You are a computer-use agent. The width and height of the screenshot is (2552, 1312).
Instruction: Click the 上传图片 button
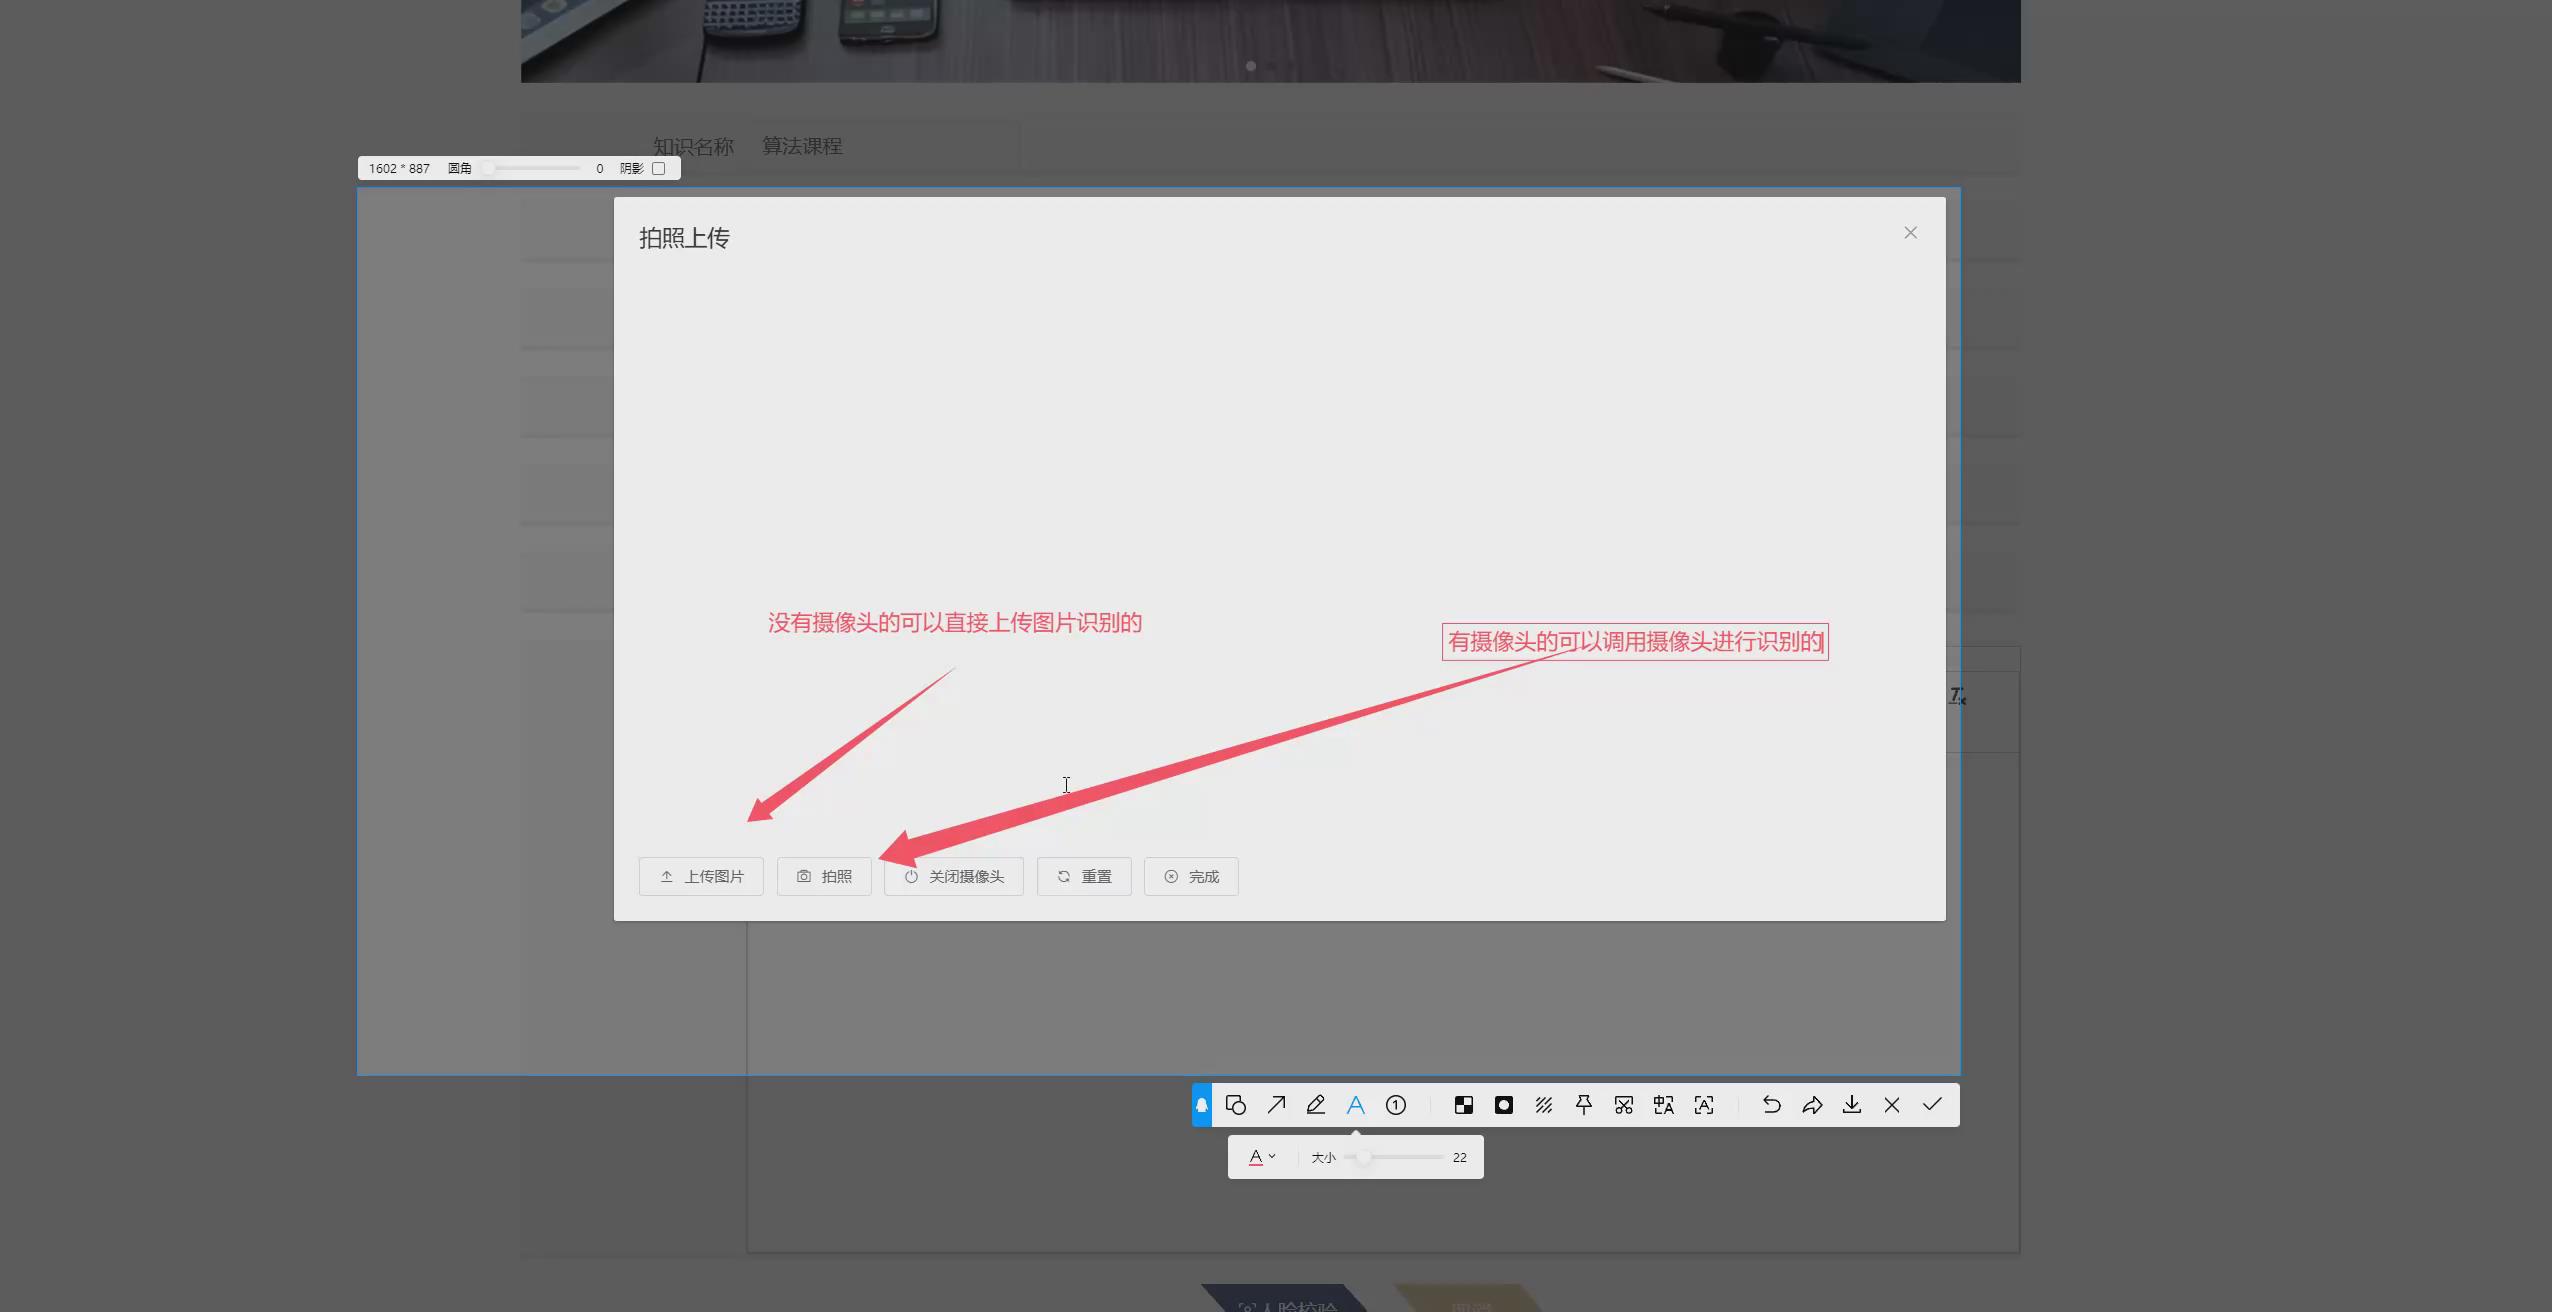coord(701,876)
